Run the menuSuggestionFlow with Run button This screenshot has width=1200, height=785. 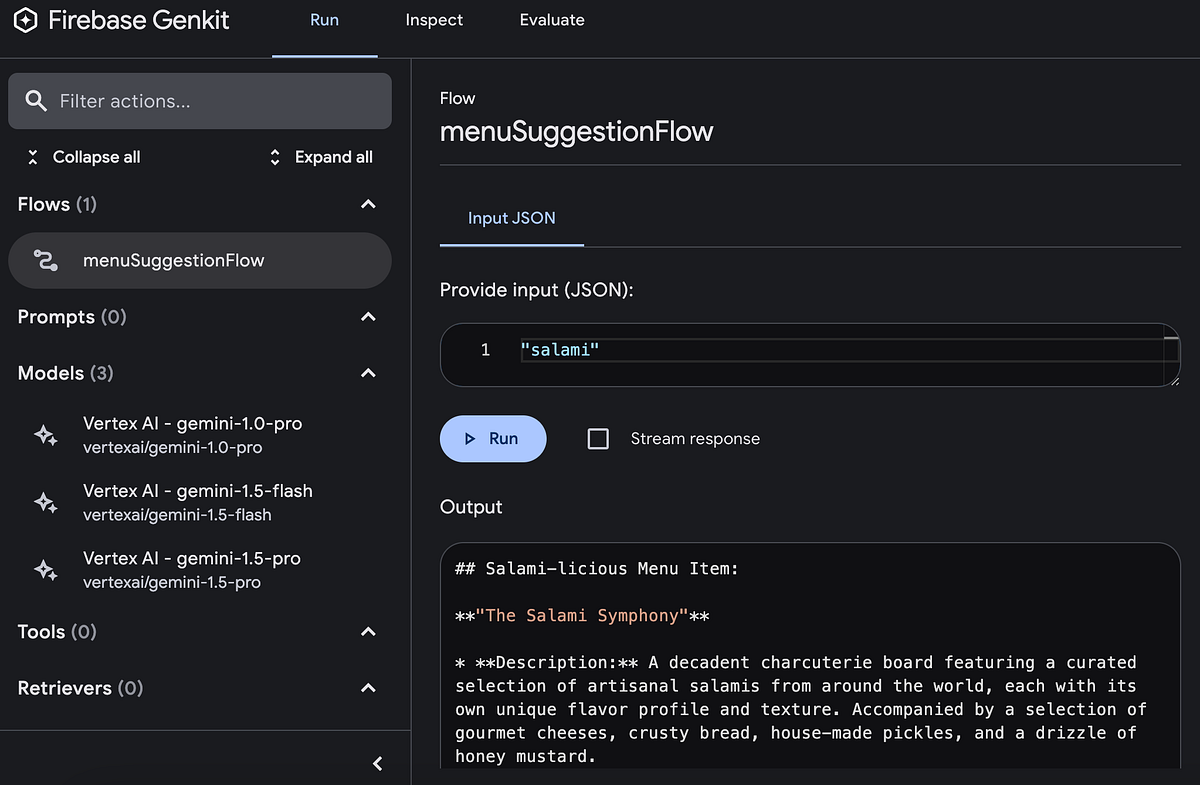pyautogui.click(x=493, y=439)
